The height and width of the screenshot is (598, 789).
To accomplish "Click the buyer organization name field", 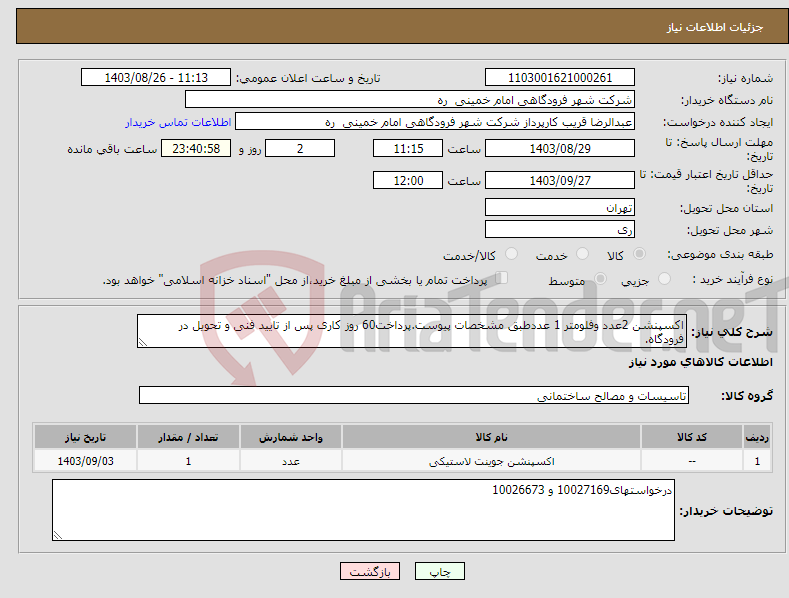I will click(410, 100).
